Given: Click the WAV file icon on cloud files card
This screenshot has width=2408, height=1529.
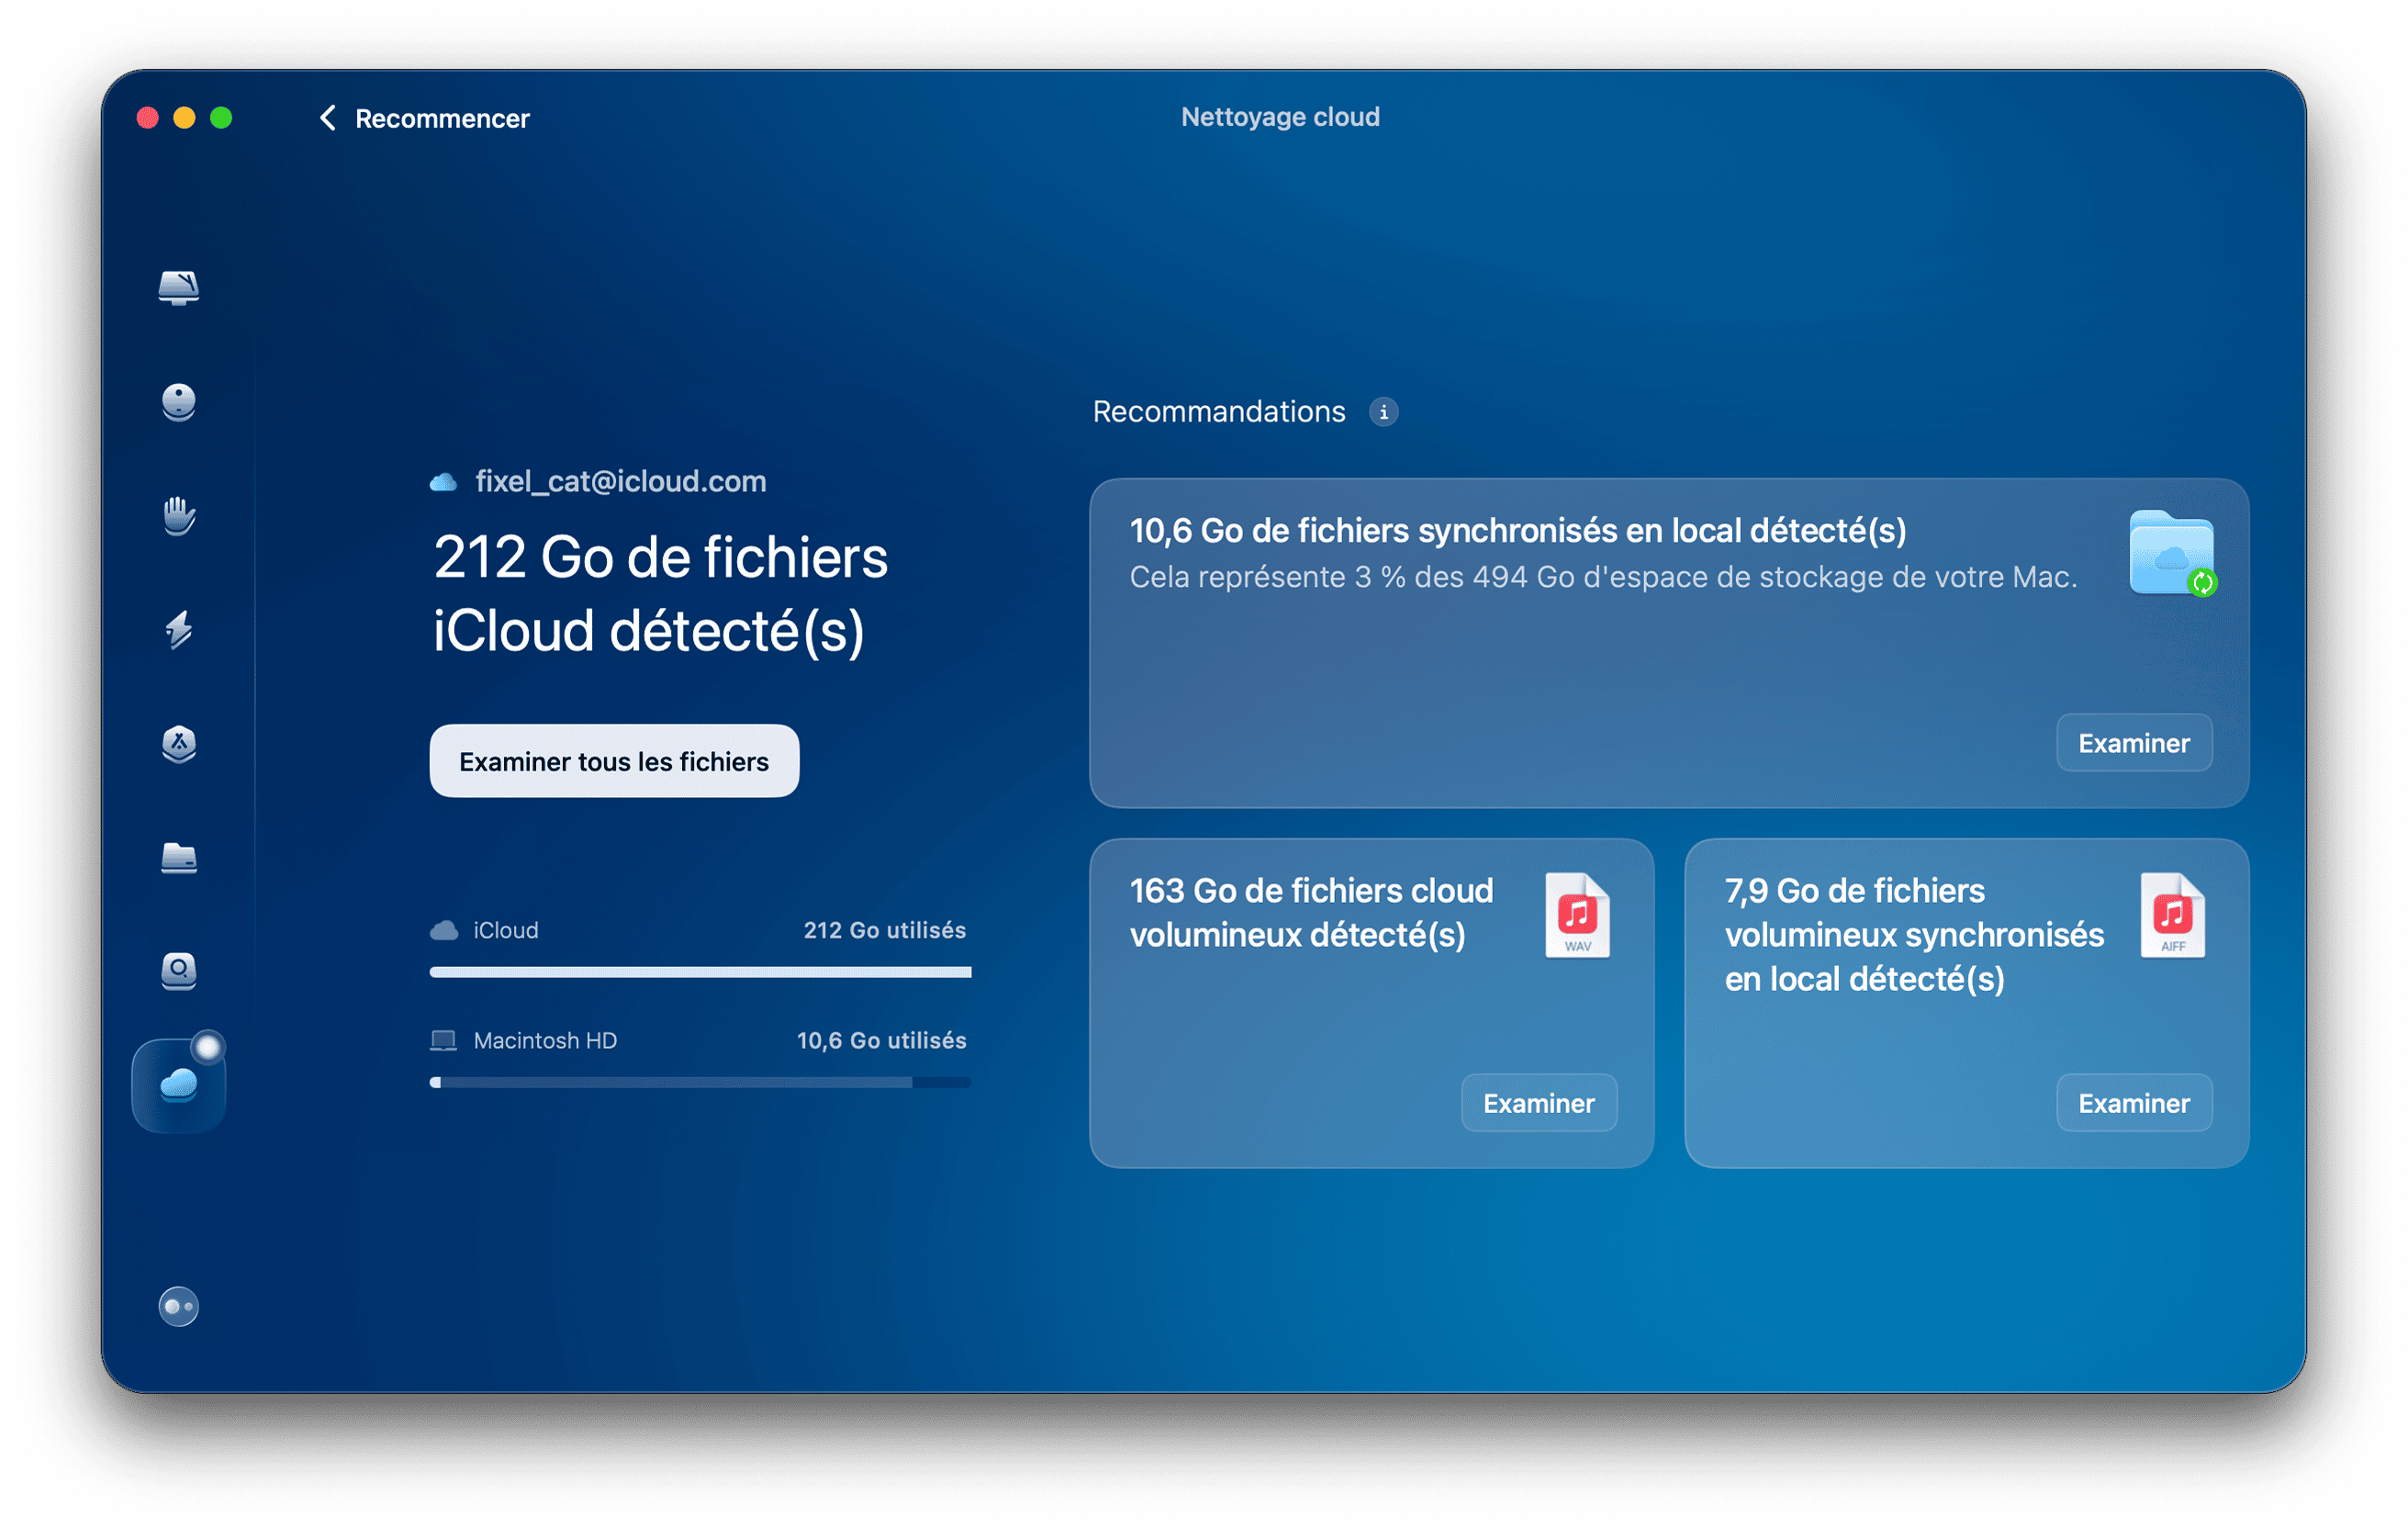Looking at the screenshot, I should point(1577,915).
